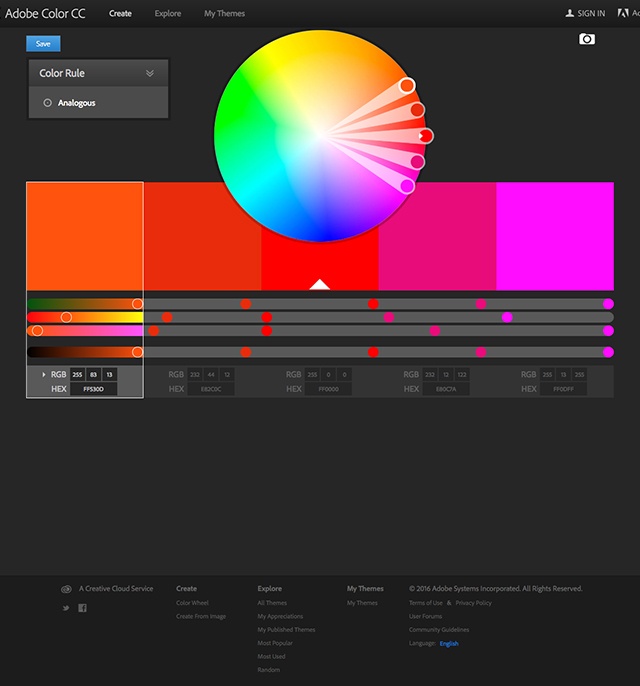Viewport: 640px width, 686px height.
Task: Open the My Published Themes footer link
Action: tap(287, 630)
